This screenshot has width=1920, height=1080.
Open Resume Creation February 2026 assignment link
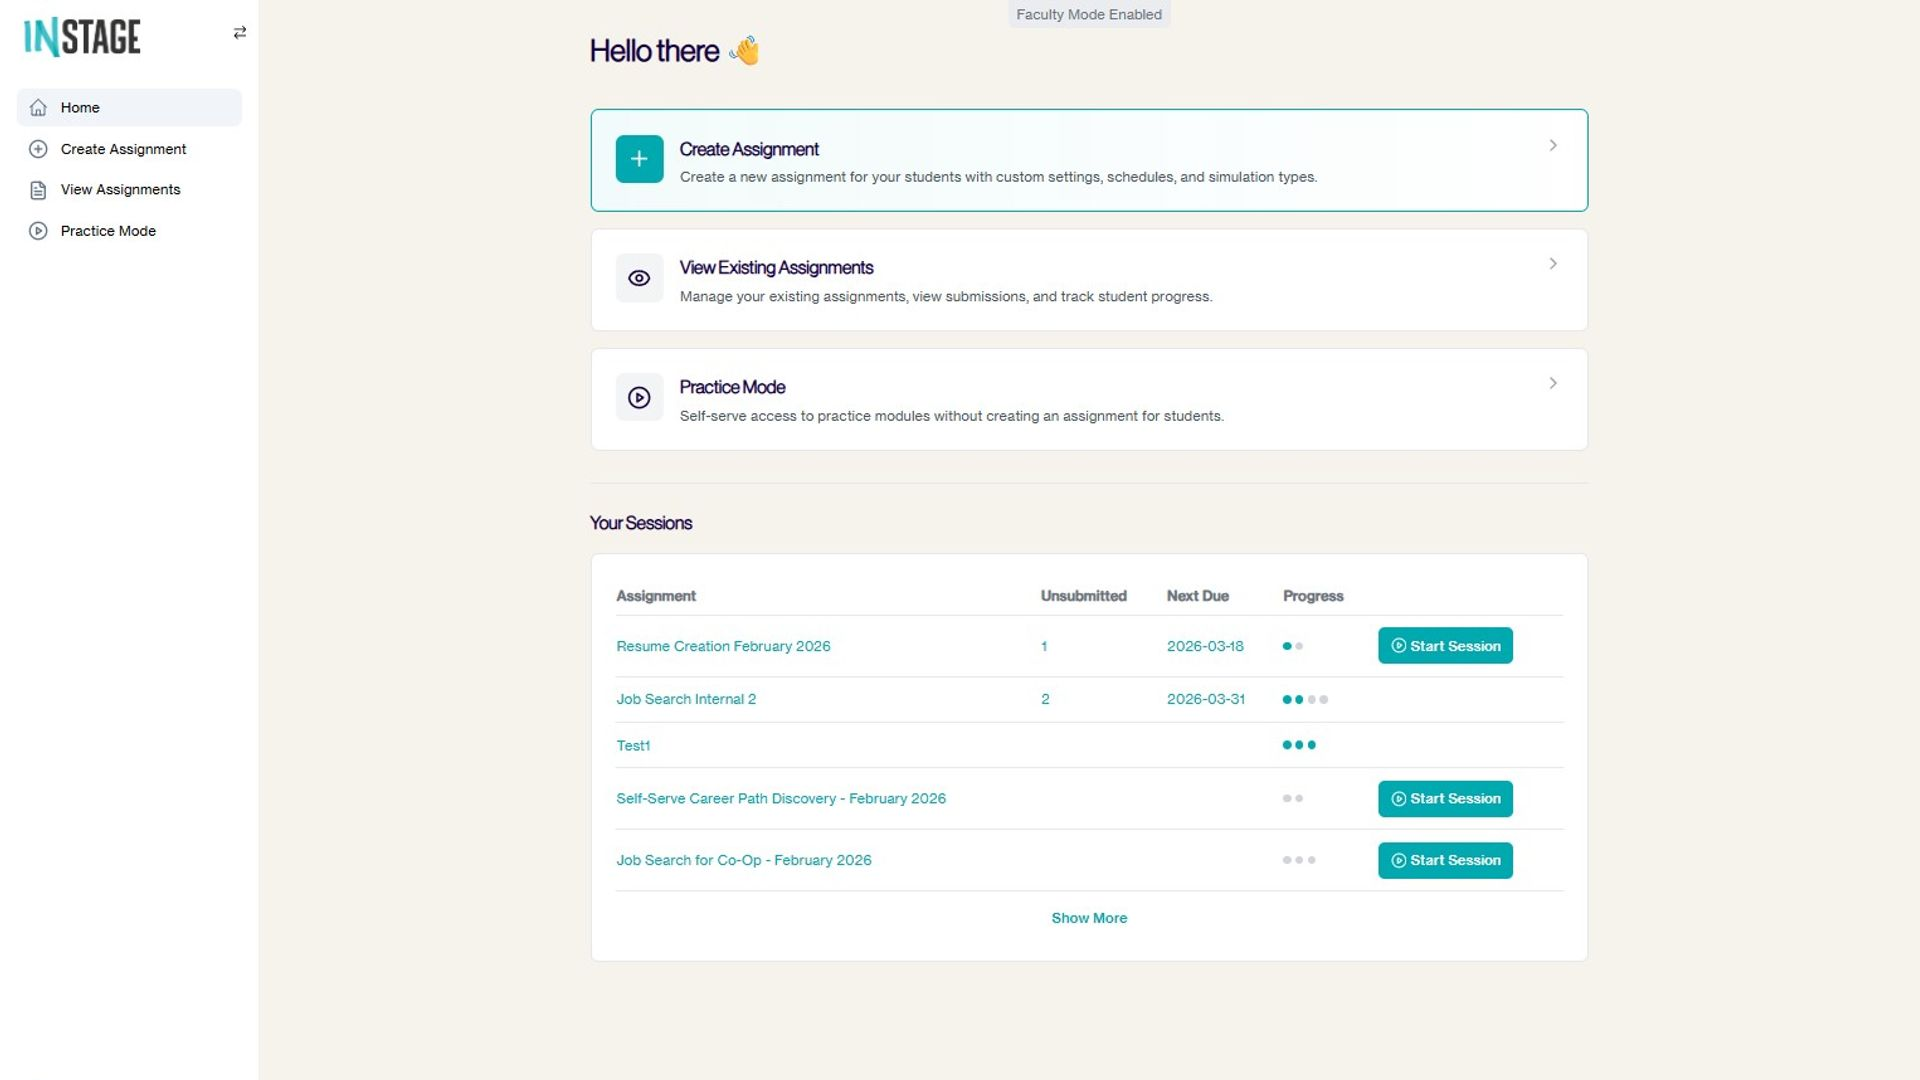[x=723, y=646]
